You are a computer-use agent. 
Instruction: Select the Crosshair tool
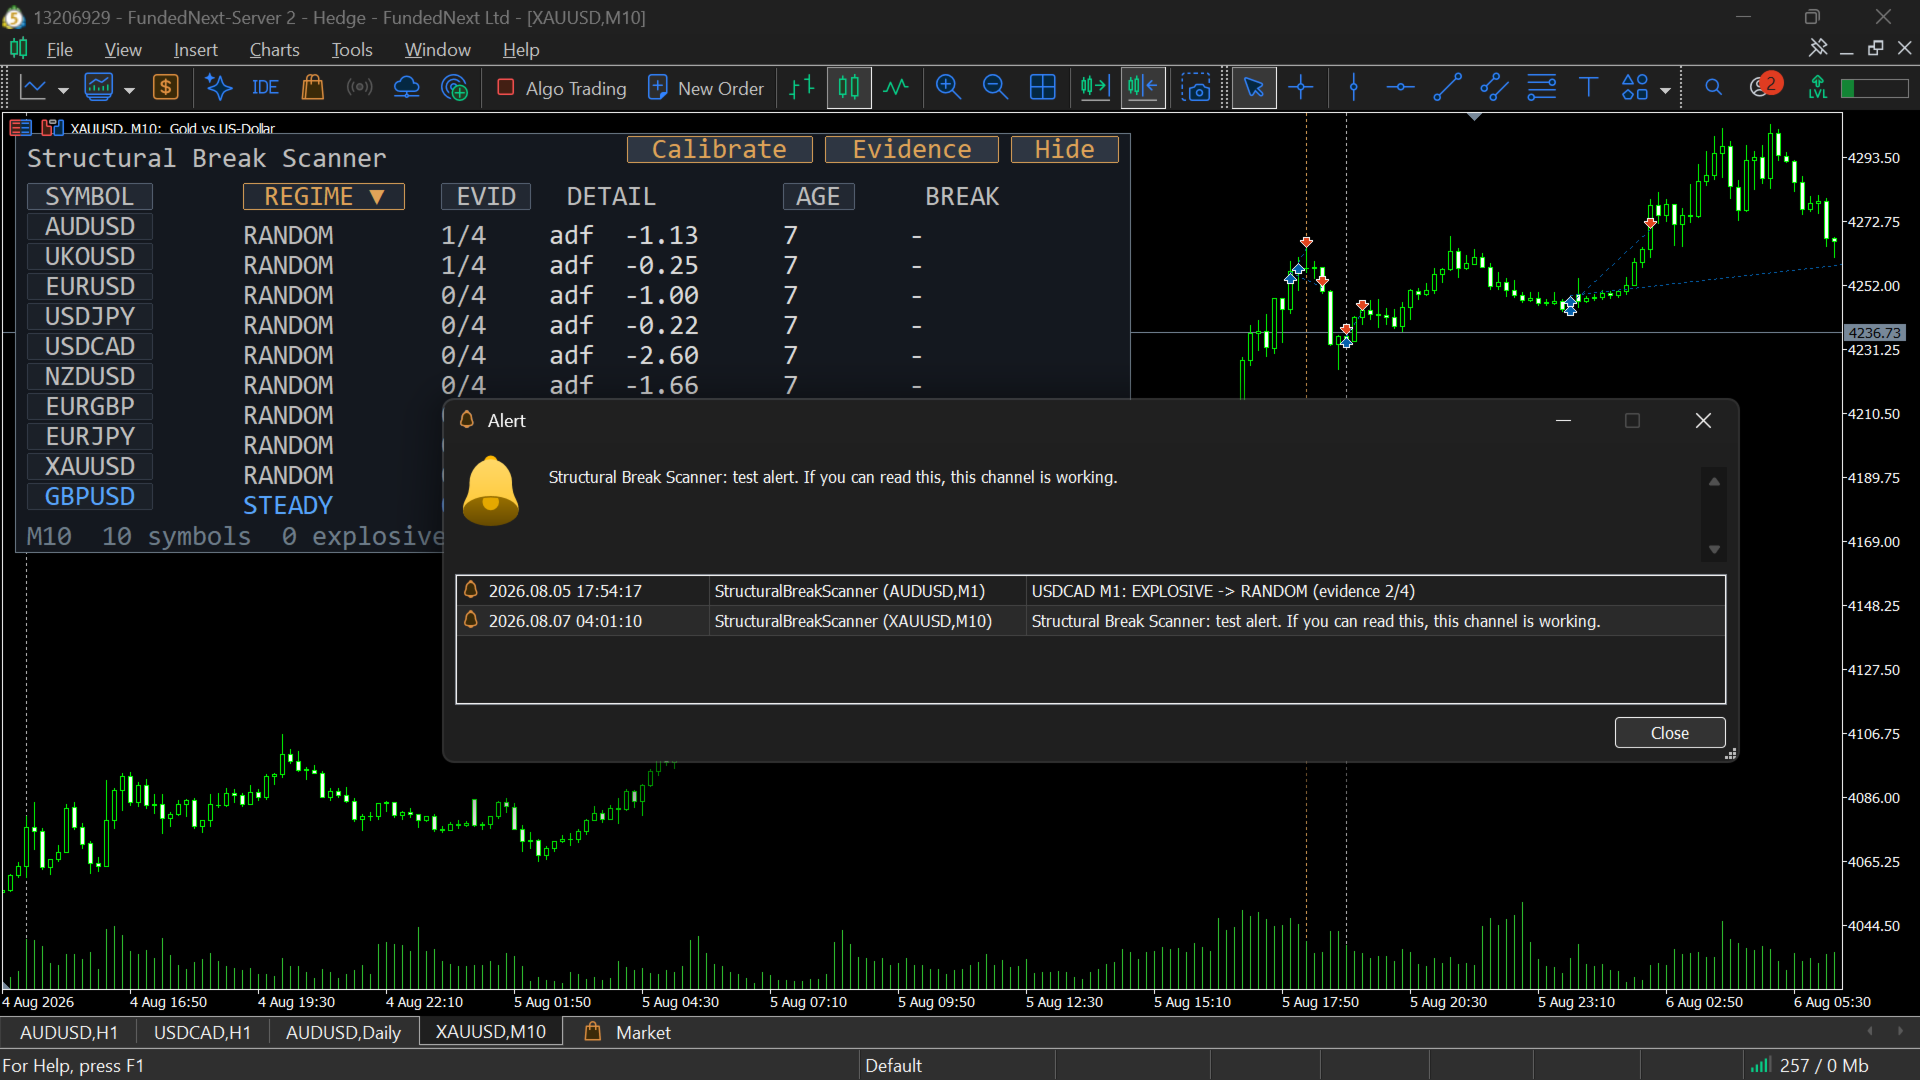coord(1300,88)
